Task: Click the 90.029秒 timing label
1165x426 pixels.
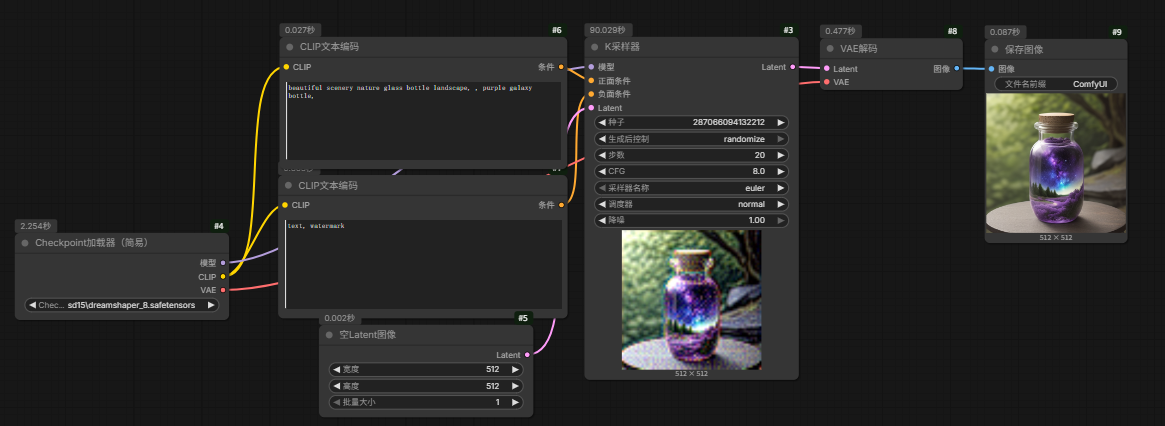Action: point(608,30)
